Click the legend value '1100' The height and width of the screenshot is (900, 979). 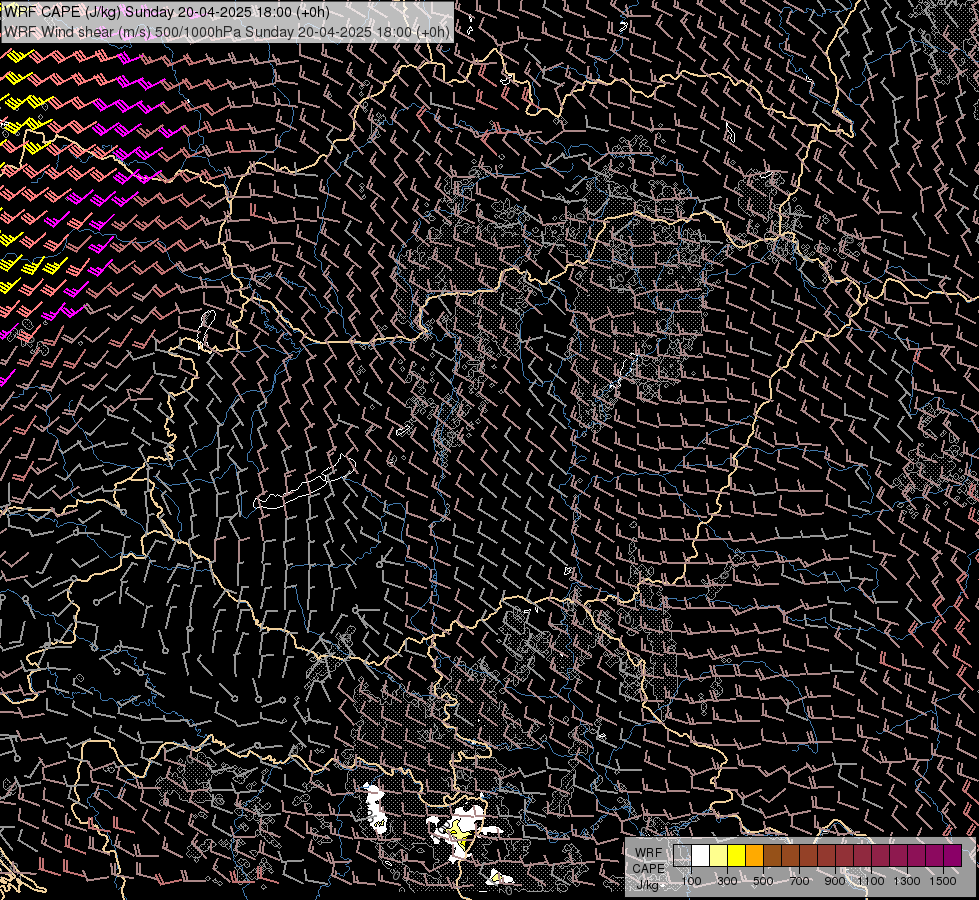click(870, 881)
